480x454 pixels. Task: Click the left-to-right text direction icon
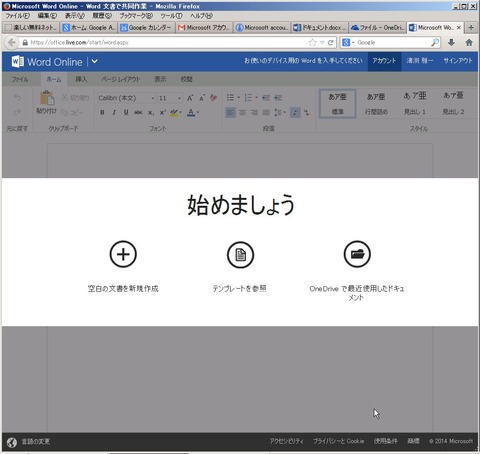(x=295, y=113)
